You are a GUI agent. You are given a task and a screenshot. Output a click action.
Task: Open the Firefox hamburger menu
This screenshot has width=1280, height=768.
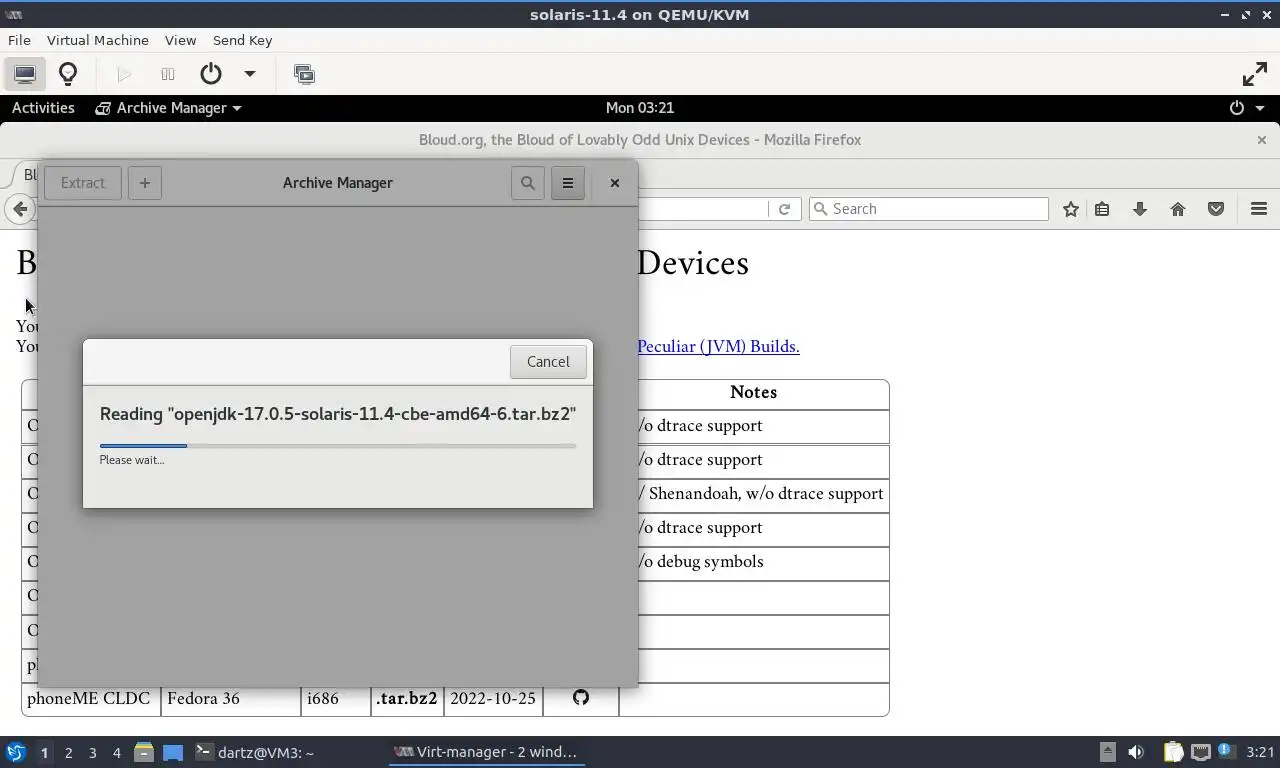tap(1259, 209)
